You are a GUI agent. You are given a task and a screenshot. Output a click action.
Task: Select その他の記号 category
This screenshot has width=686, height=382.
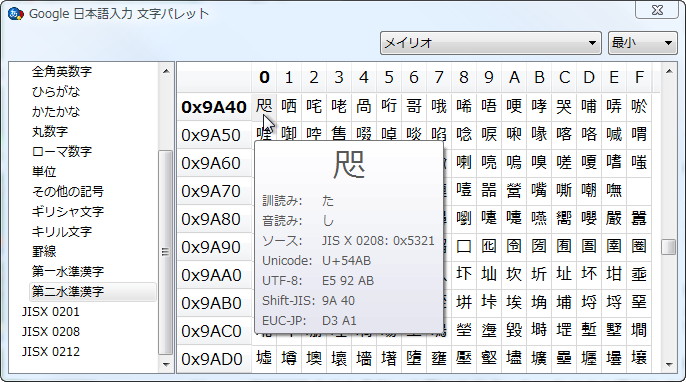(68, 191)
